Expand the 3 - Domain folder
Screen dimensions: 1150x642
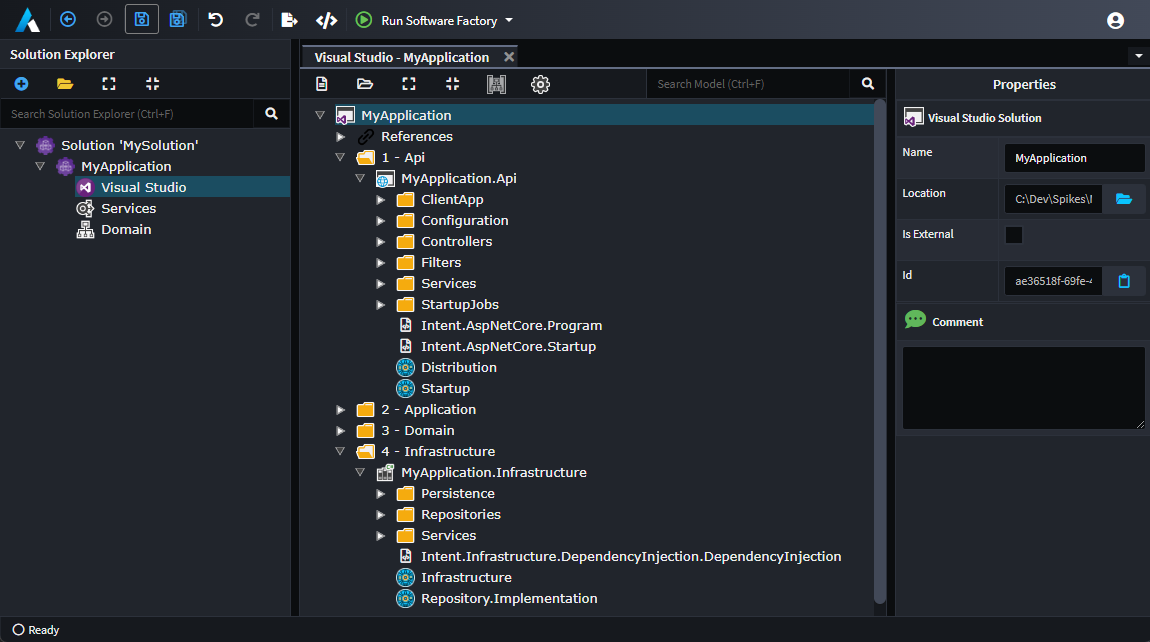(340, 431)
